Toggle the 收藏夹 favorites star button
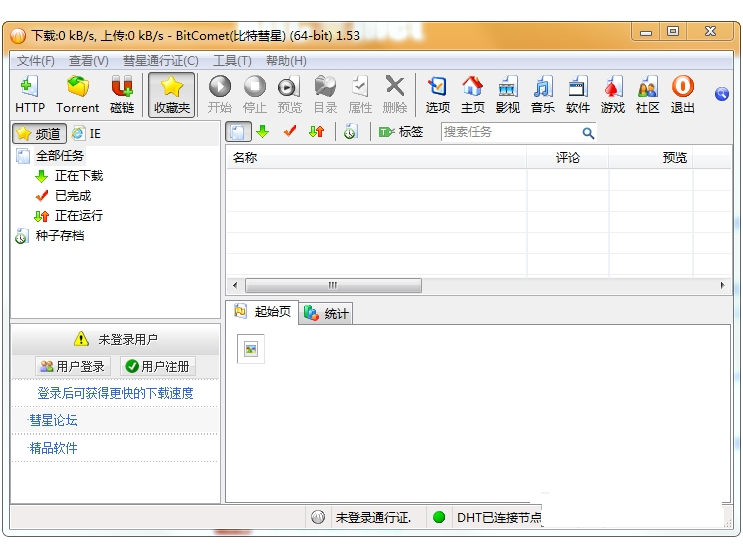Screen dimensions: 743x555 (x=172, y=94)
